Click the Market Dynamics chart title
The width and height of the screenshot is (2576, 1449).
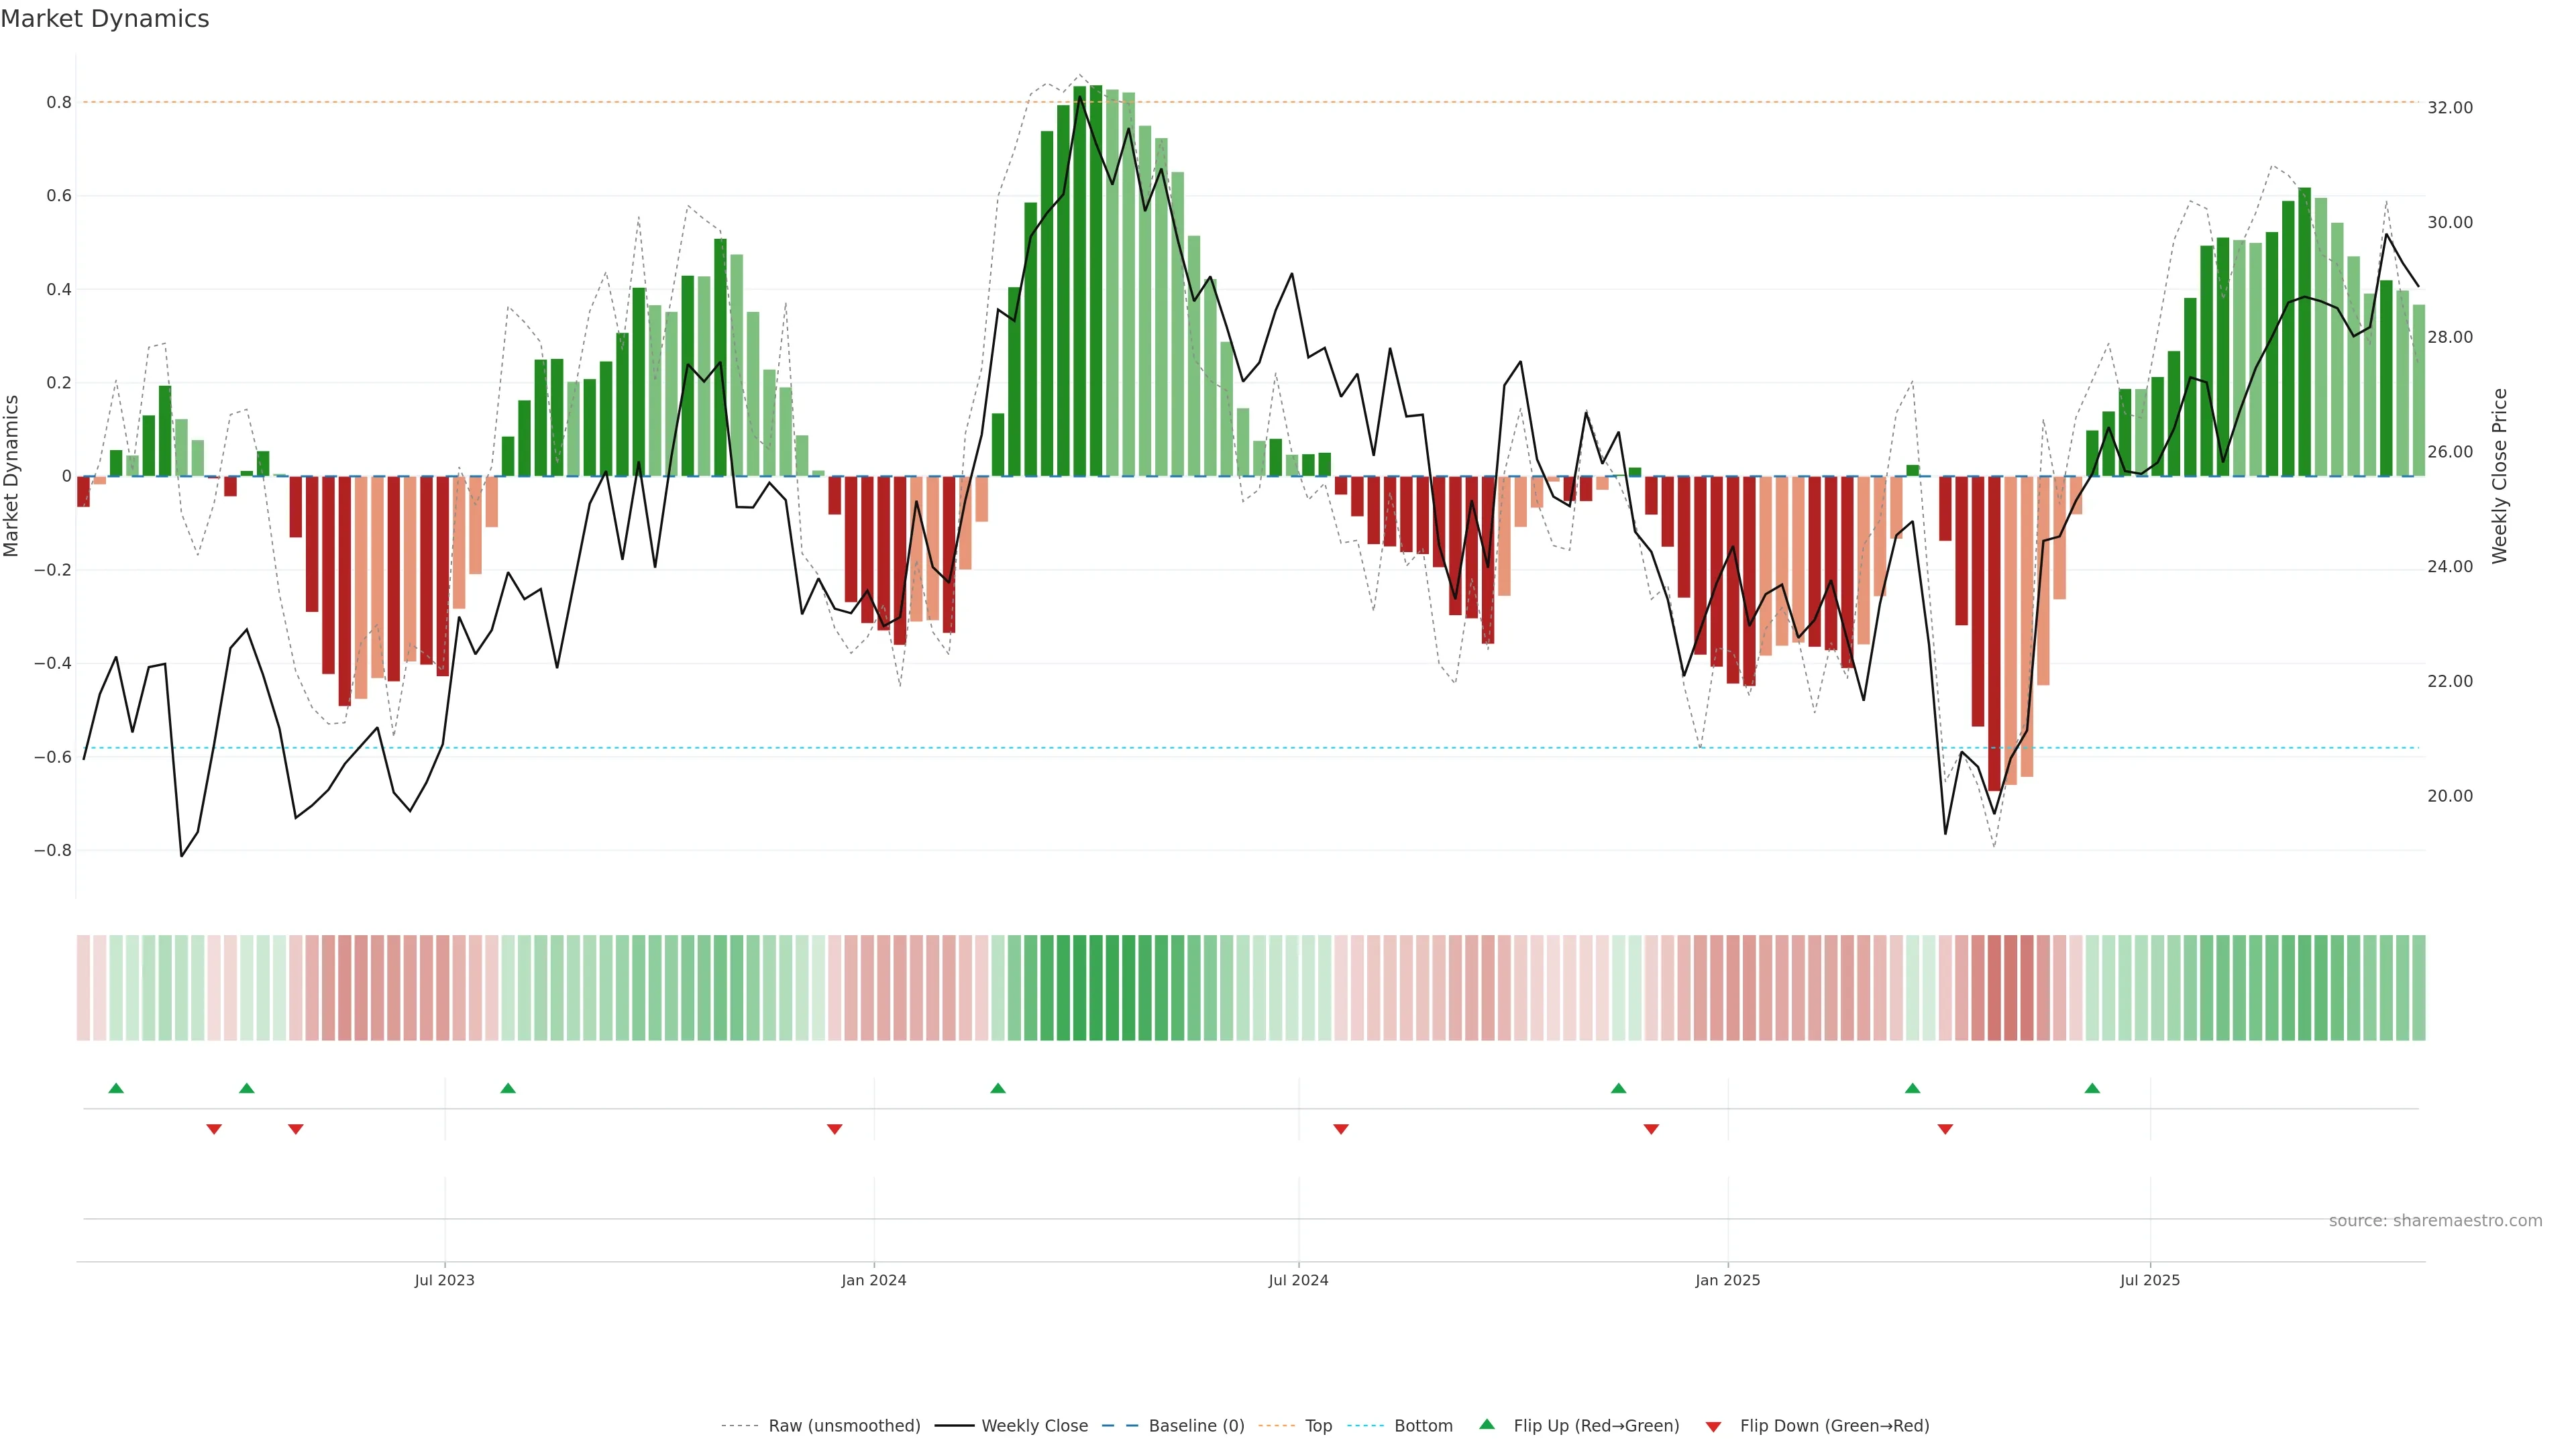click(x=105, y=19)
